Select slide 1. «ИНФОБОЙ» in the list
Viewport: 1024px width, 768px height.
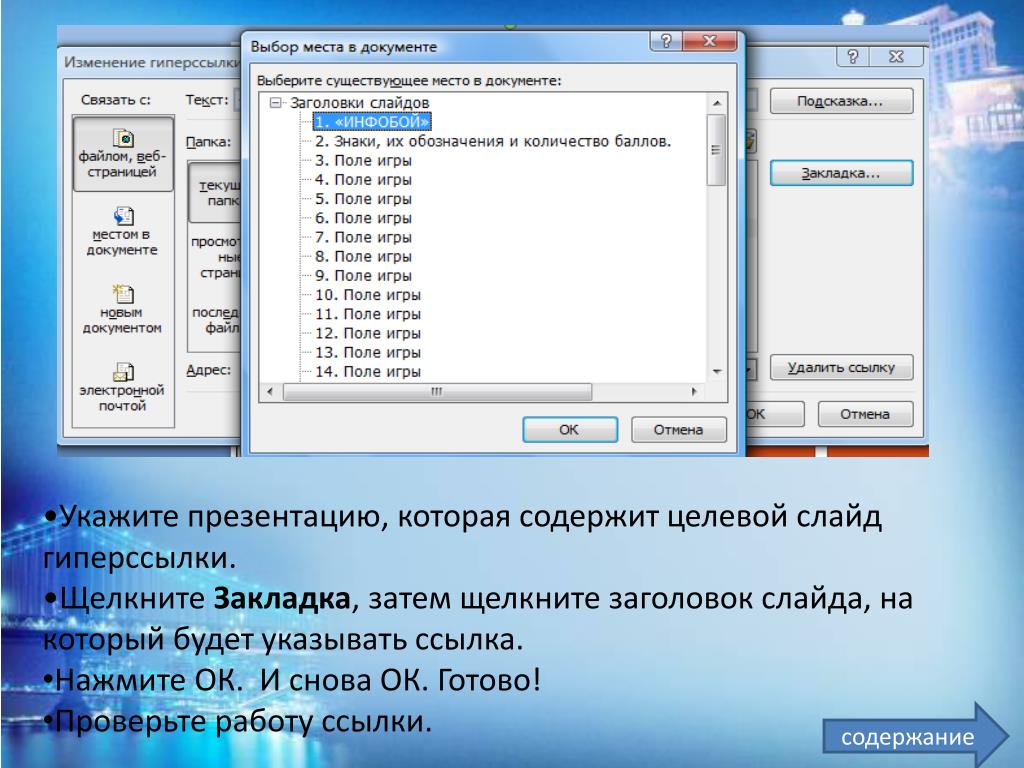(x=372, y=122)
